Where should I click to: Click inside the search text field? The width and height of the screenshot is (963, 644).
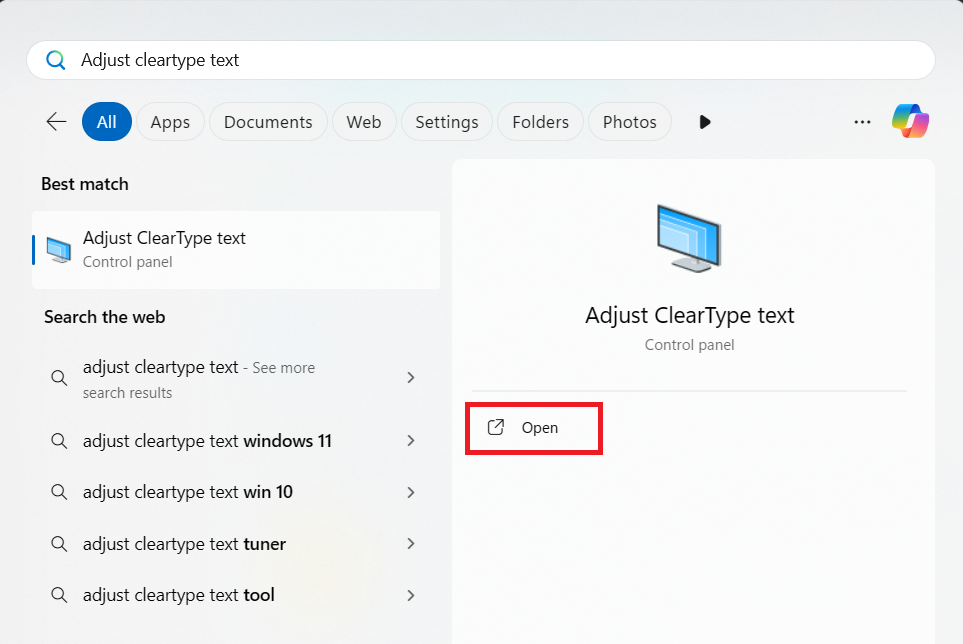click(500, 60)
